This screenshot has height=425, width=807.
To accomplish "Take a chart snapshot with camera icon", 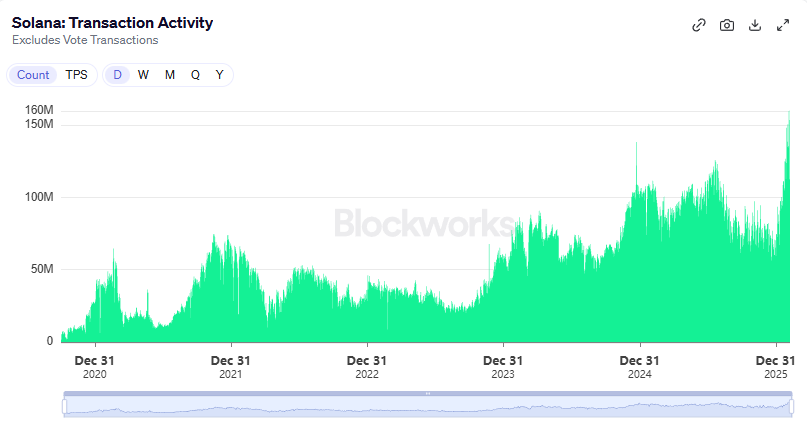I will coord(727,25).
